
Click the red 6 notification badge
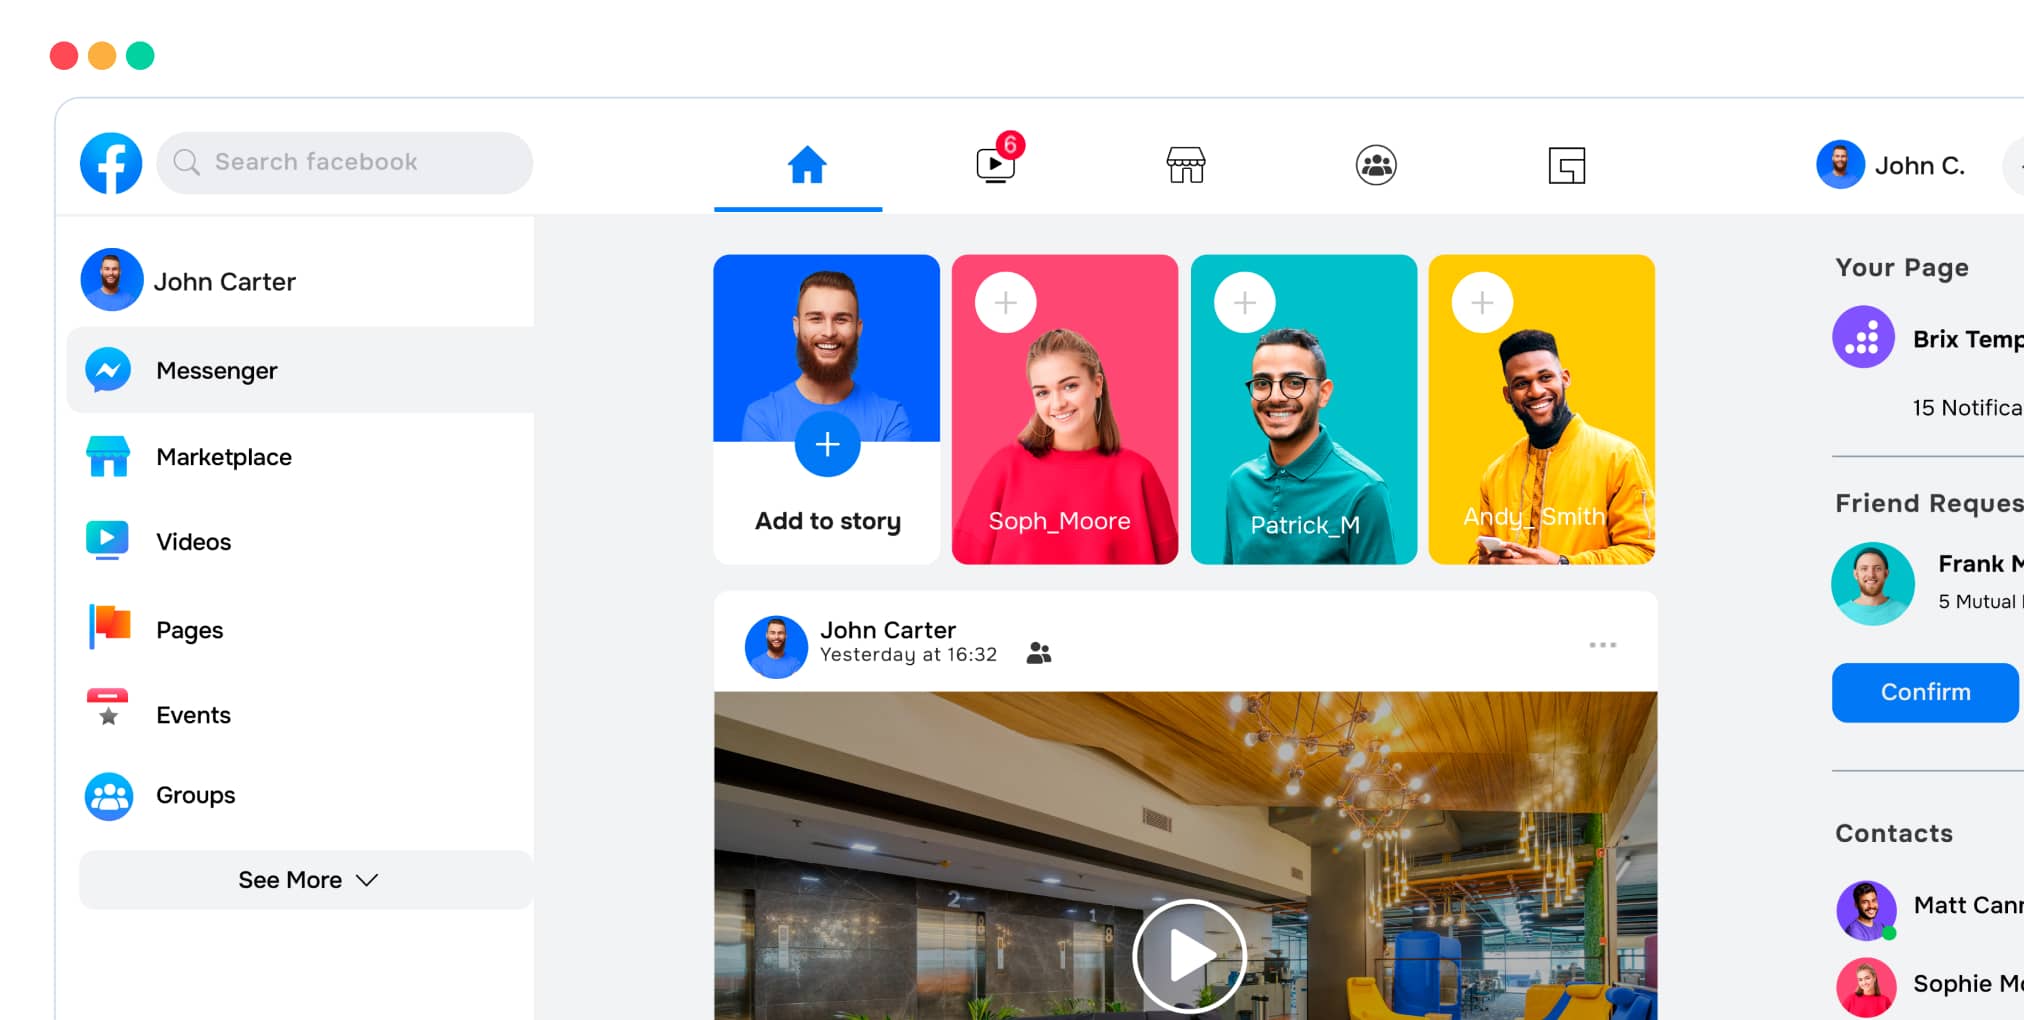point(1010,145)
